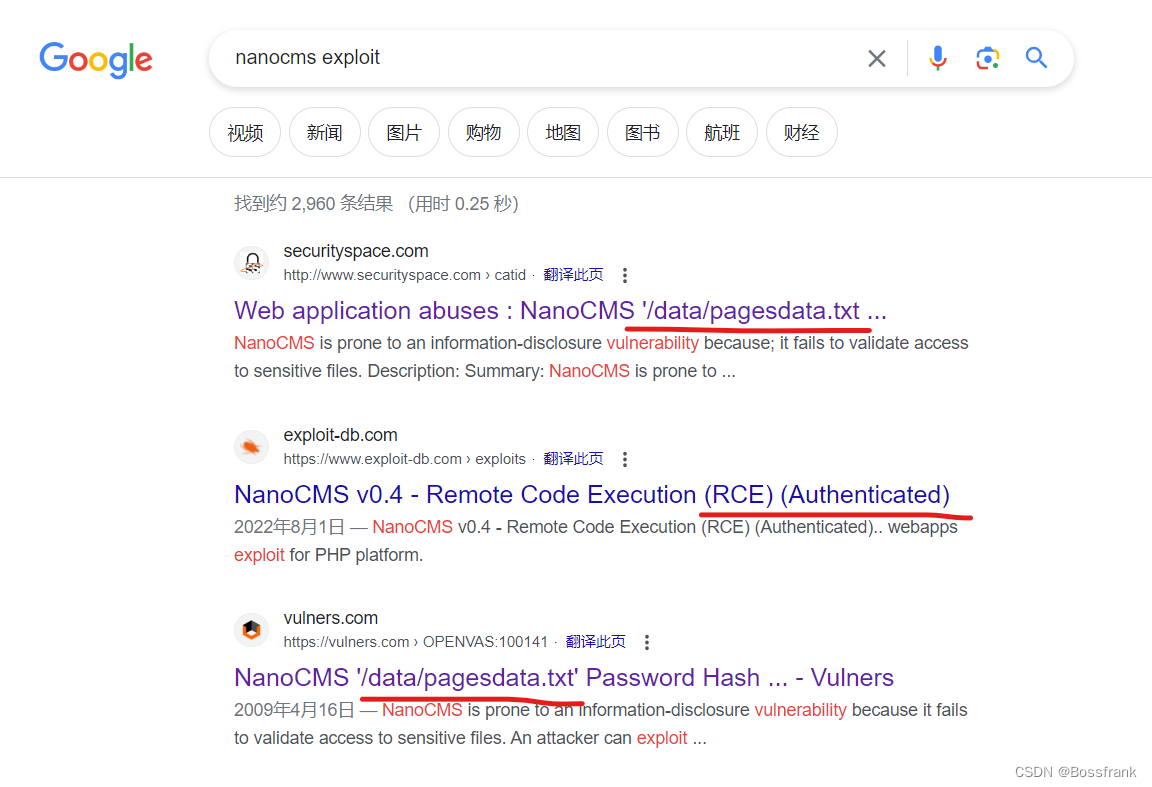Select the 图书 filter tab
The width and height of the screenshot is (1152, 787).
(642, 132)
